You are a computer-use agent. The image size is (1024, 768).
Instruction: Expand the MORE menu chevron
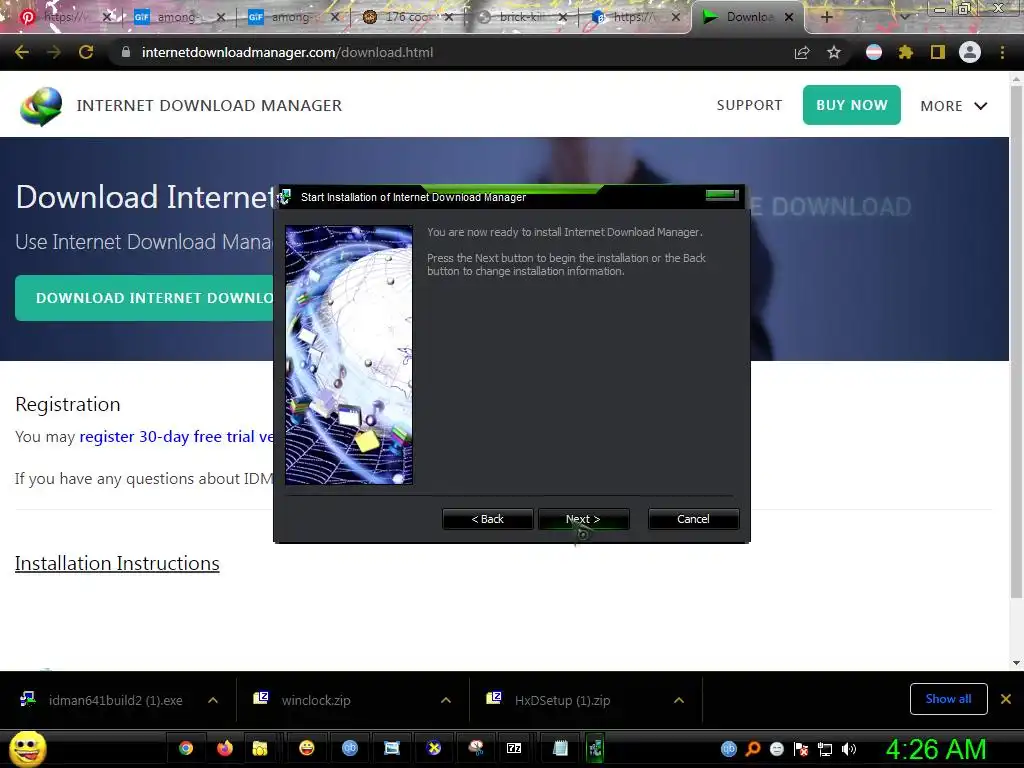pyautogui.click(x=981, y=106)
